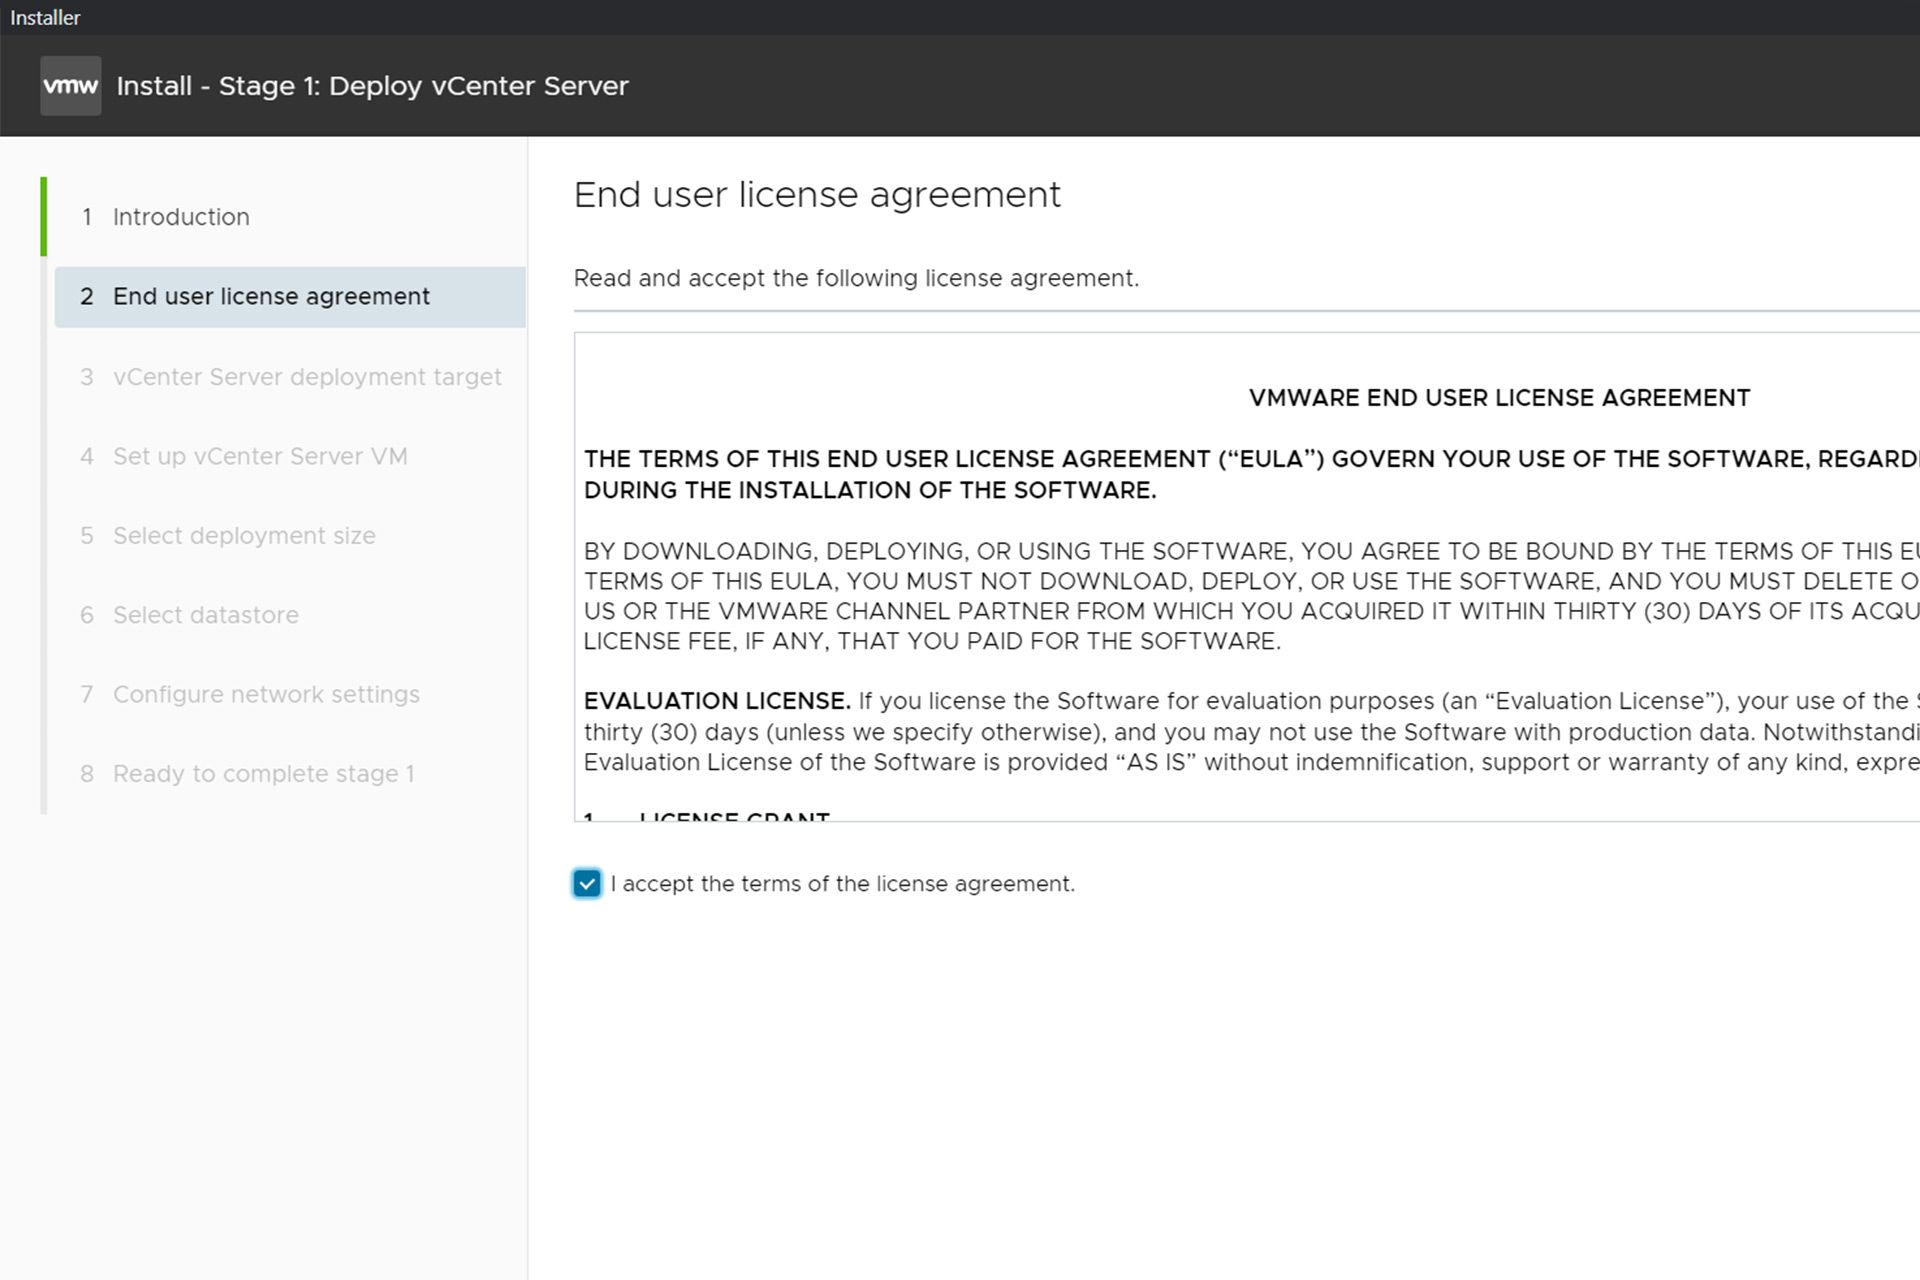Click 'BY DOWNLOADING, DEPLOYING' paragraph start

tap(1252, 551)
